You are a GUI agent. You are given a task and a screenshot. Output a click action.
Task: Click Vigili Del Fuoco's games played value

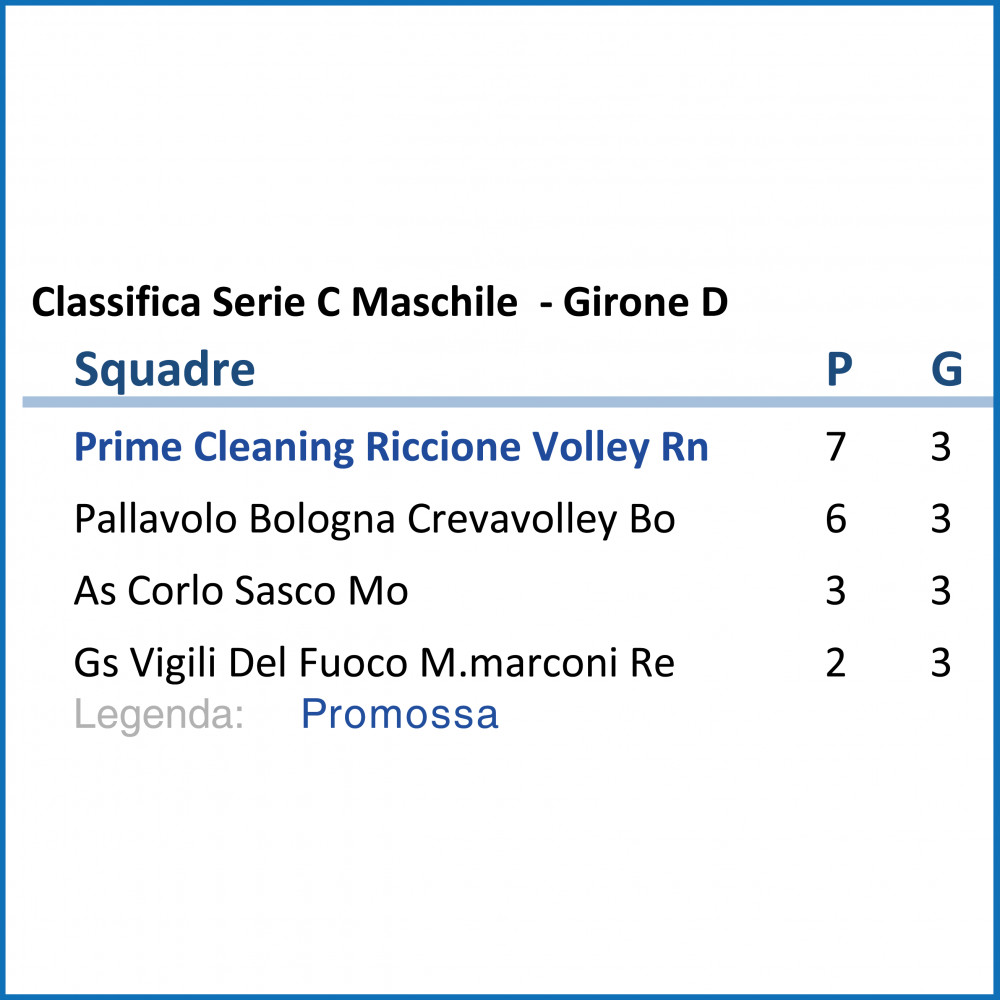(941, 663)
